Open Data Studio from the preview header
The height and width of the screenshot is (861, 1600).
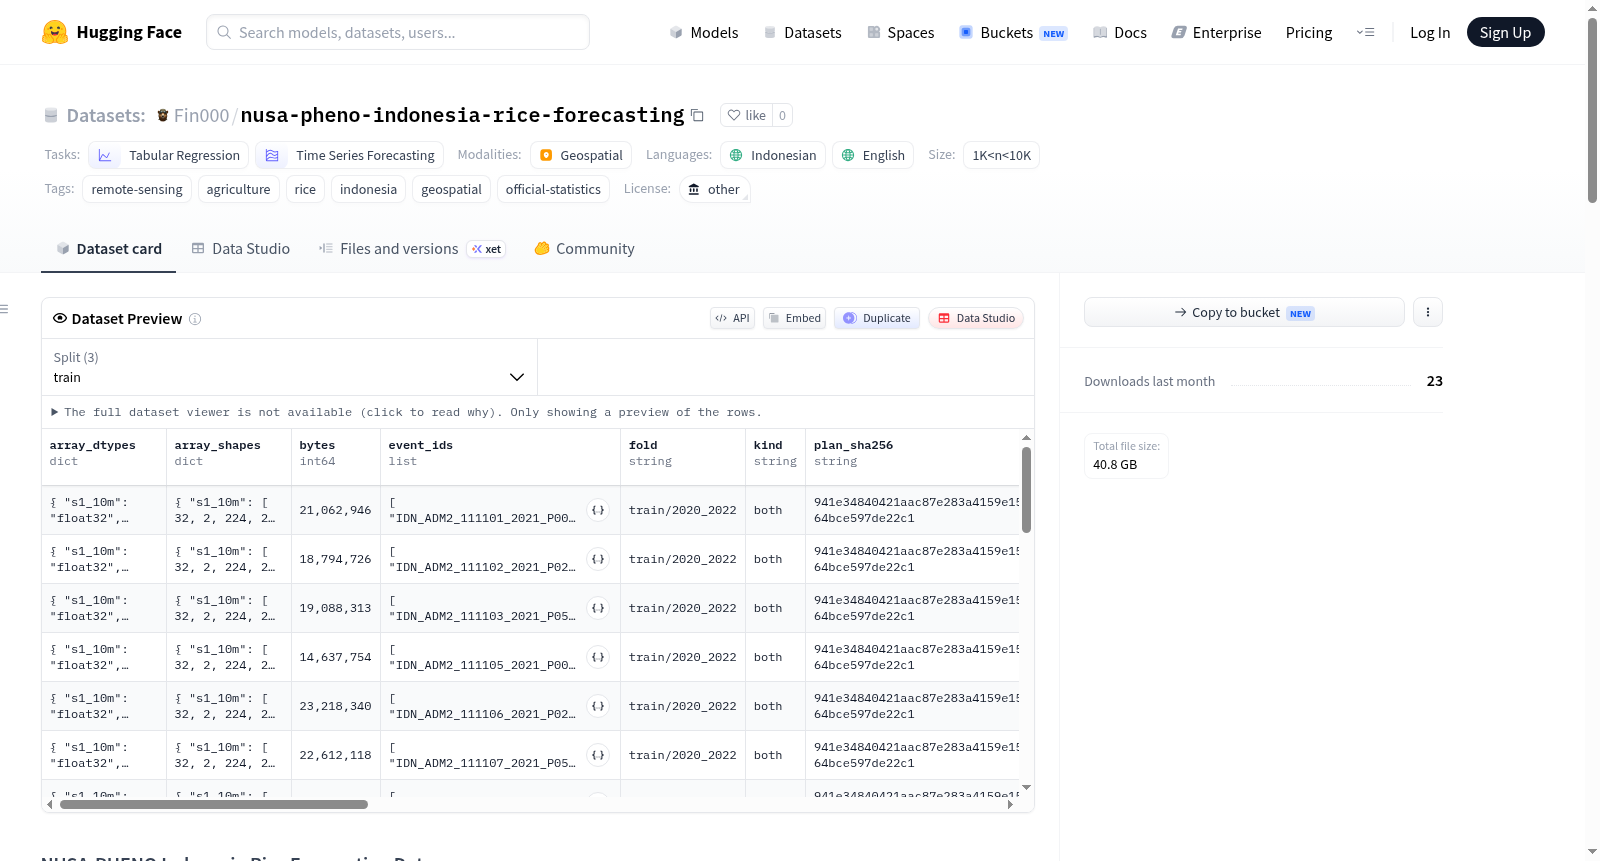[x=976, y=318]
